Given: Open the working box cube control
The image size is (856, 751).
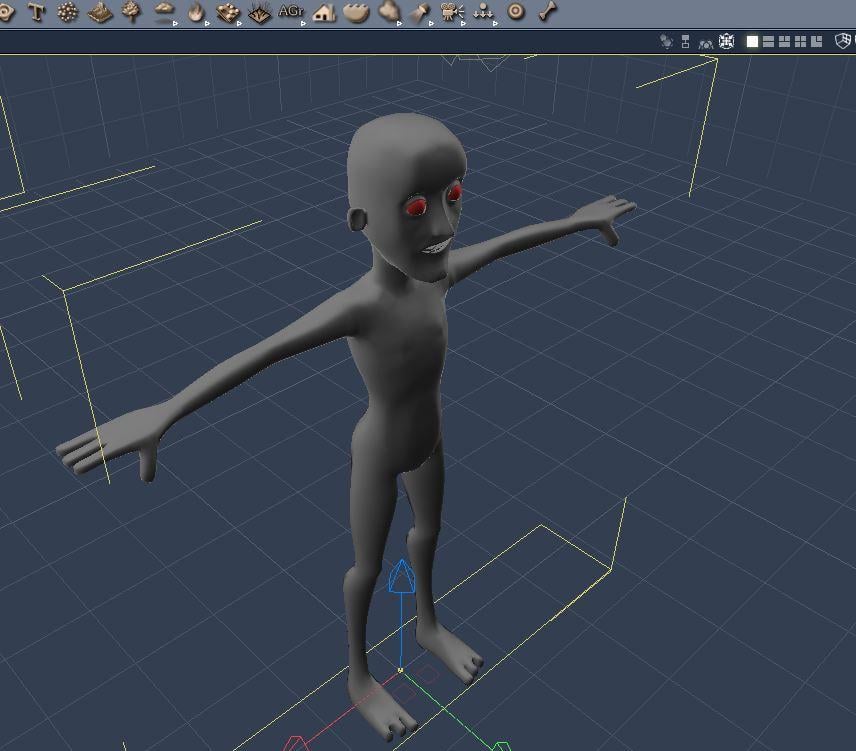Looking at the screenshot, I should pos(843,41).
